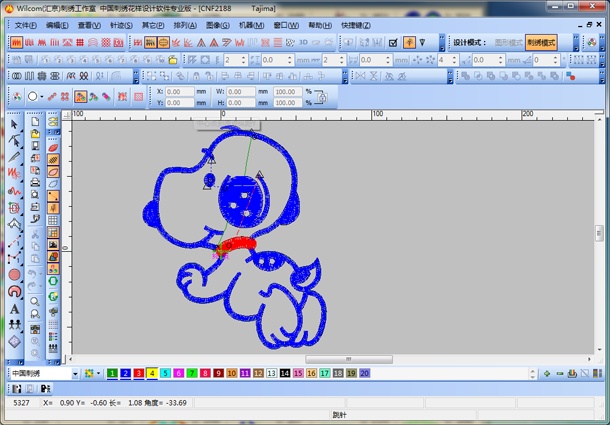Image resolution: width=610 pixels, height=425 pixels.
Task: Open the 编辑(E) menu
Action: pos(57,25)
